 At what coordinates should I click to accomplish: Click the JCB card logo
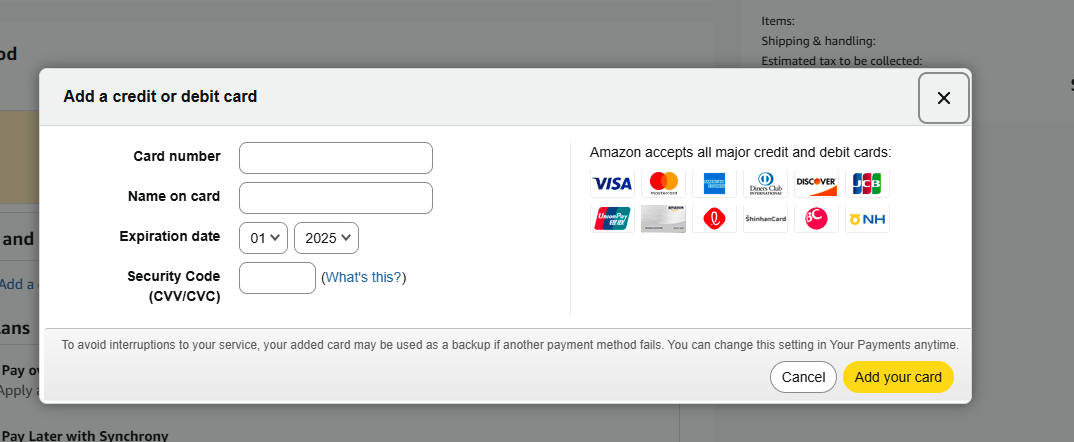pyautogui.click(x=866, y=183)
